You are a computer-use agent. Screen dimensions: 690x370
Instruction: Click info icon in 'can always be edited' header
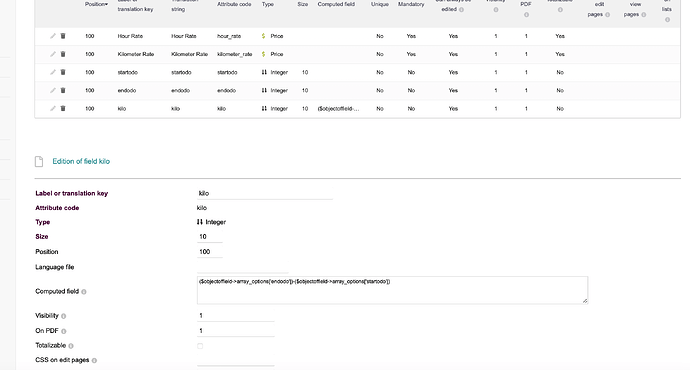[x=461, y=9]
